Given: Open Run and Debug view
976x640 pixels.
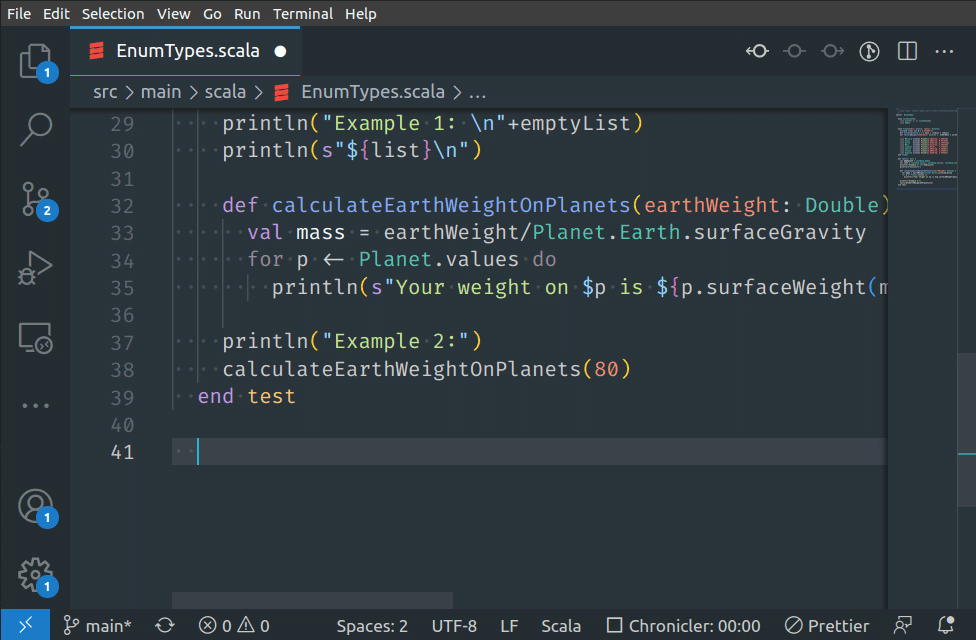Looking at the screenshot, I should [x=35, y=268].
